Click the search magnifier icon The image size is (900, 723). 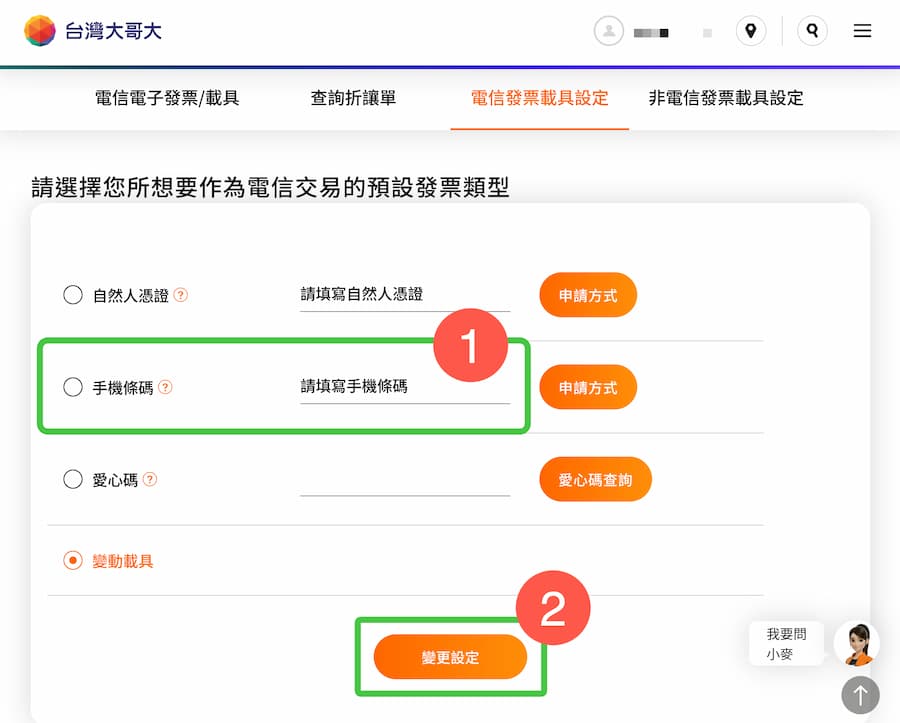[x=812, y=31]
